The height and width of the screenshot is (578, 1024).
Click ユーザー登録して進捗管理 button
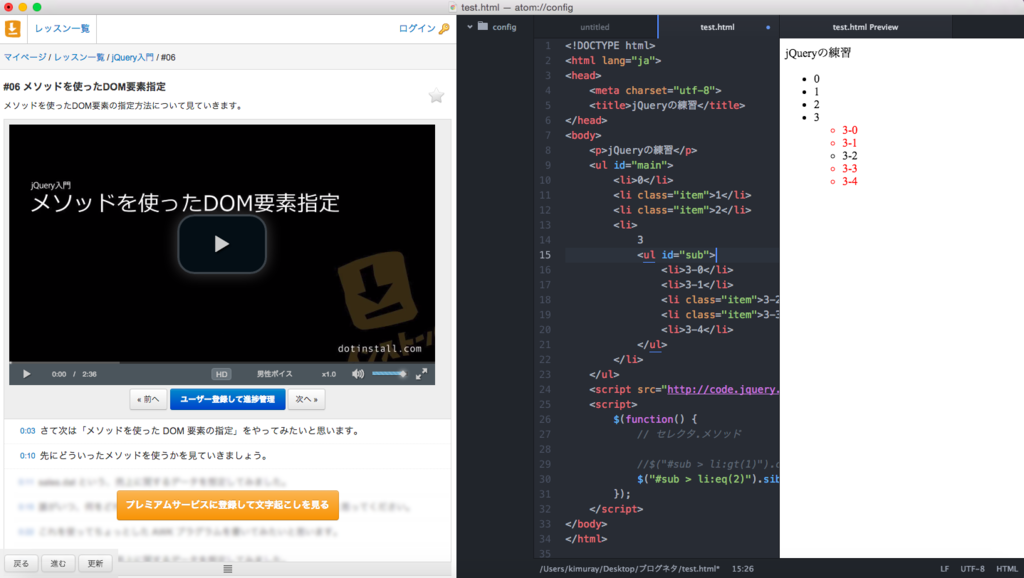pos(227,399)
